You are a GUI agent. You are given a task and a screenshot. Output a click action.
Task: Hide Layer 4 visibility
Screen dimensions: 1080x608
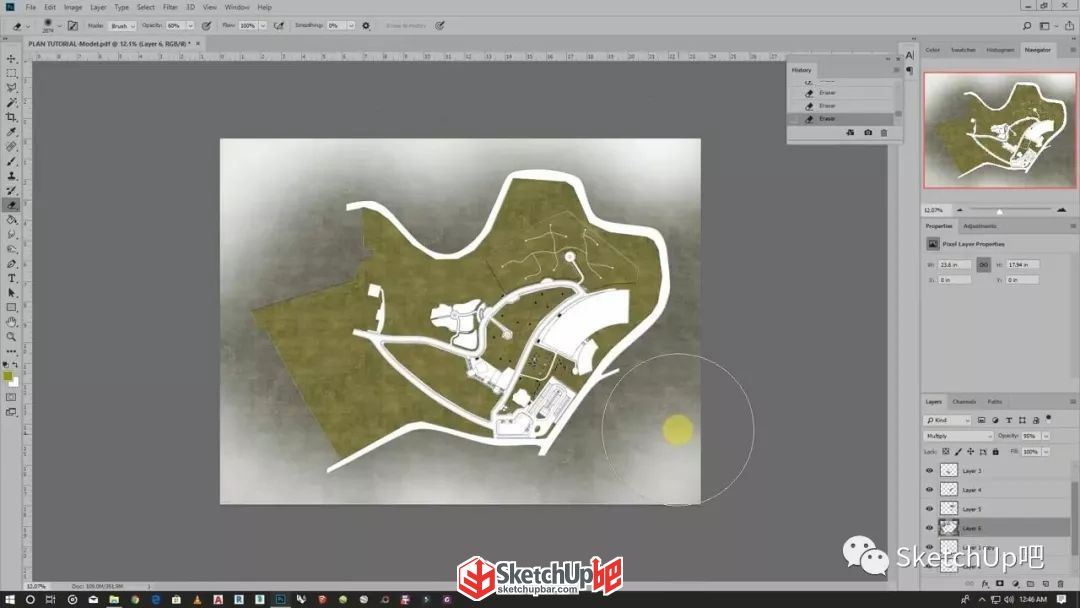pyautogui.click(x=929, y=490)
